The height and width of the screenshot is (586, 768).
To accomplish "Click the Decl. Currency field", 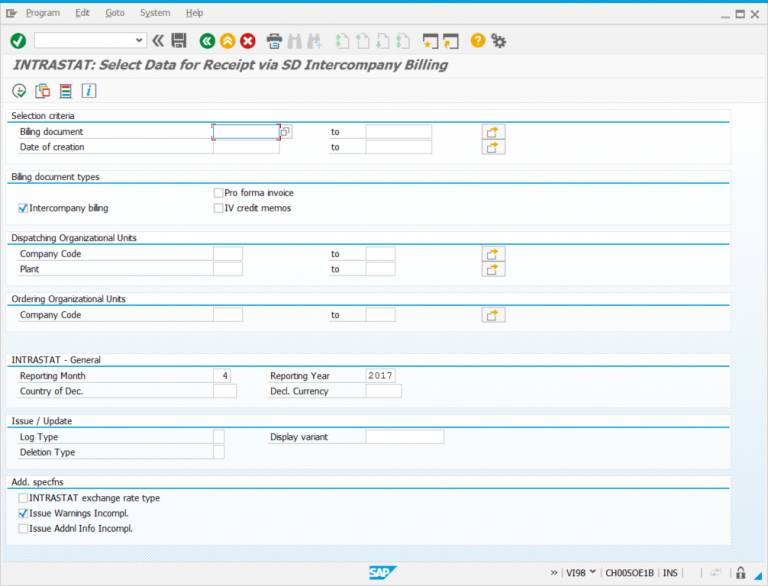I will pyautogui.click(x=384, y=391).
